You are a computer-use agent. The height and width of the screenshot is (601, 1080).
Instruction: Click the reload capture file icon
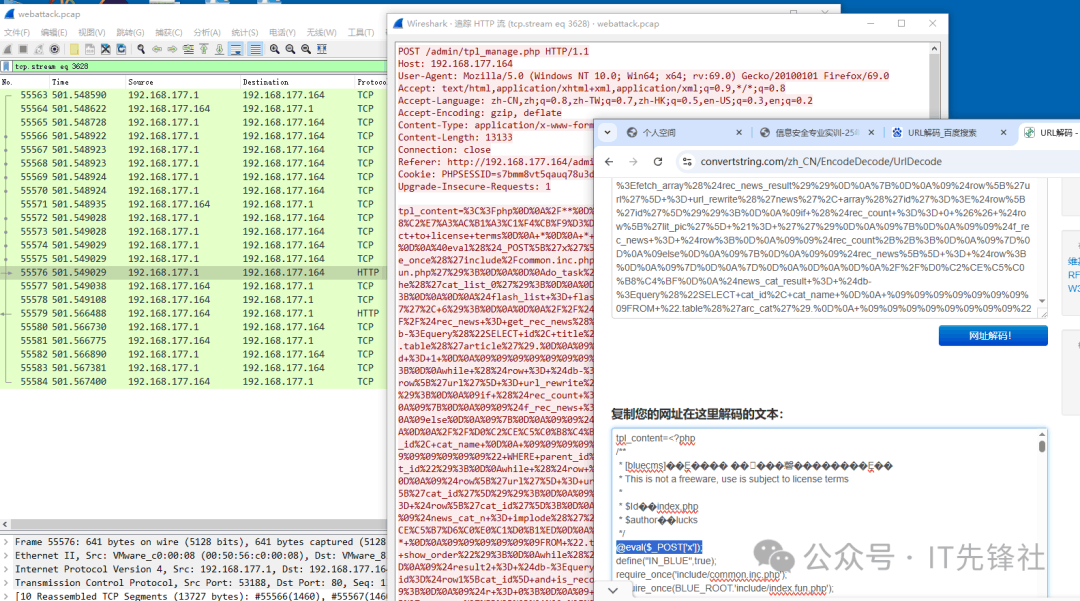coord(121,49)
